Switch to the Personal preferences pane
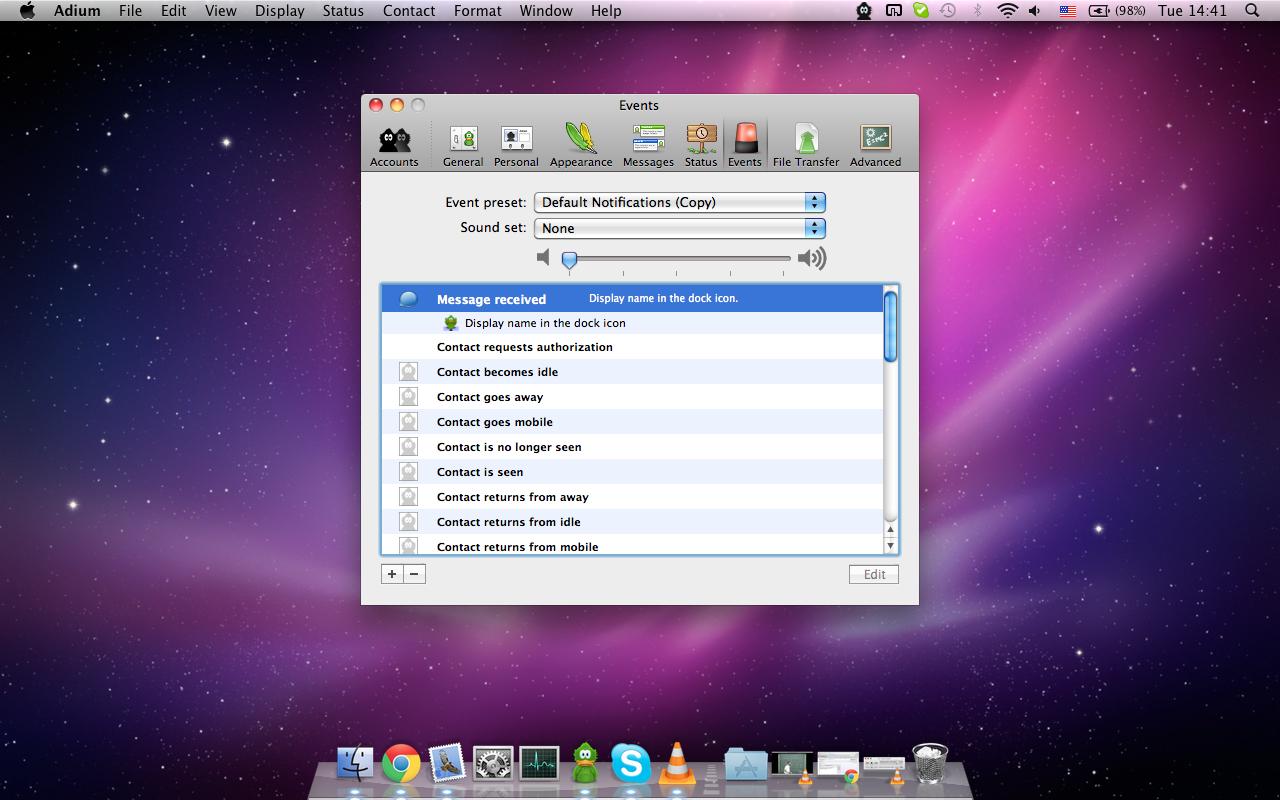The height and width of the screenshot is (800, 1280). point(516,145)
